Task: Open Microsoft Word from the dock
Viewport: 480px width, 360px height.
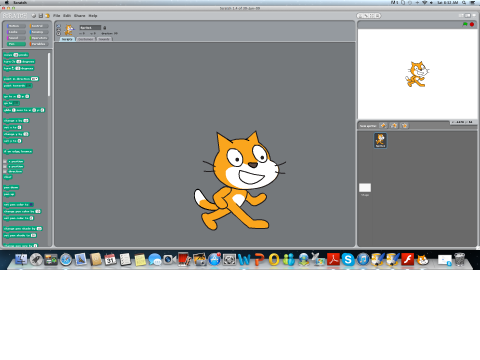Action: tap(244, 259)
